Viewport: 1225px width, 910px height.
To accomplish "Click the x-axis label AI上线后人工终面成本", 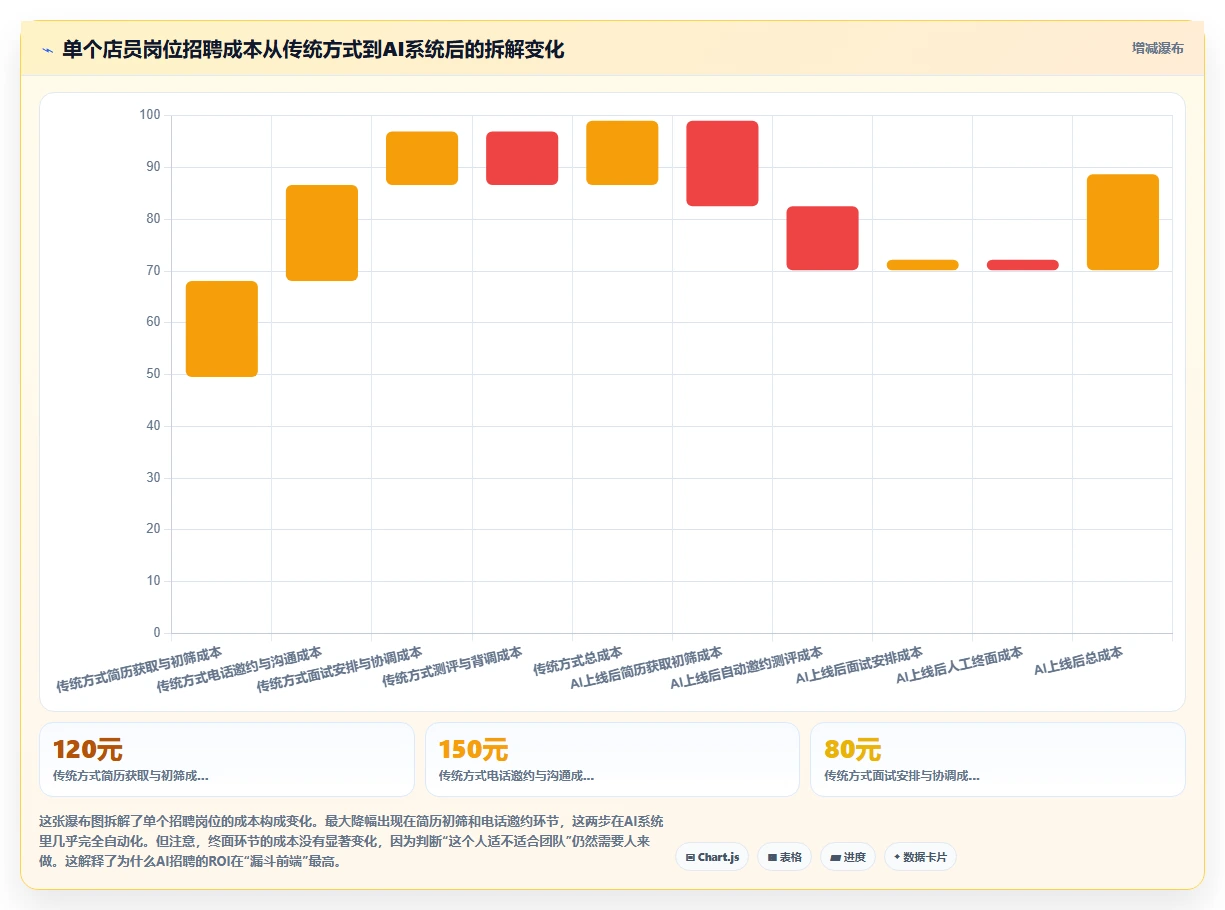I will [960, 666].
